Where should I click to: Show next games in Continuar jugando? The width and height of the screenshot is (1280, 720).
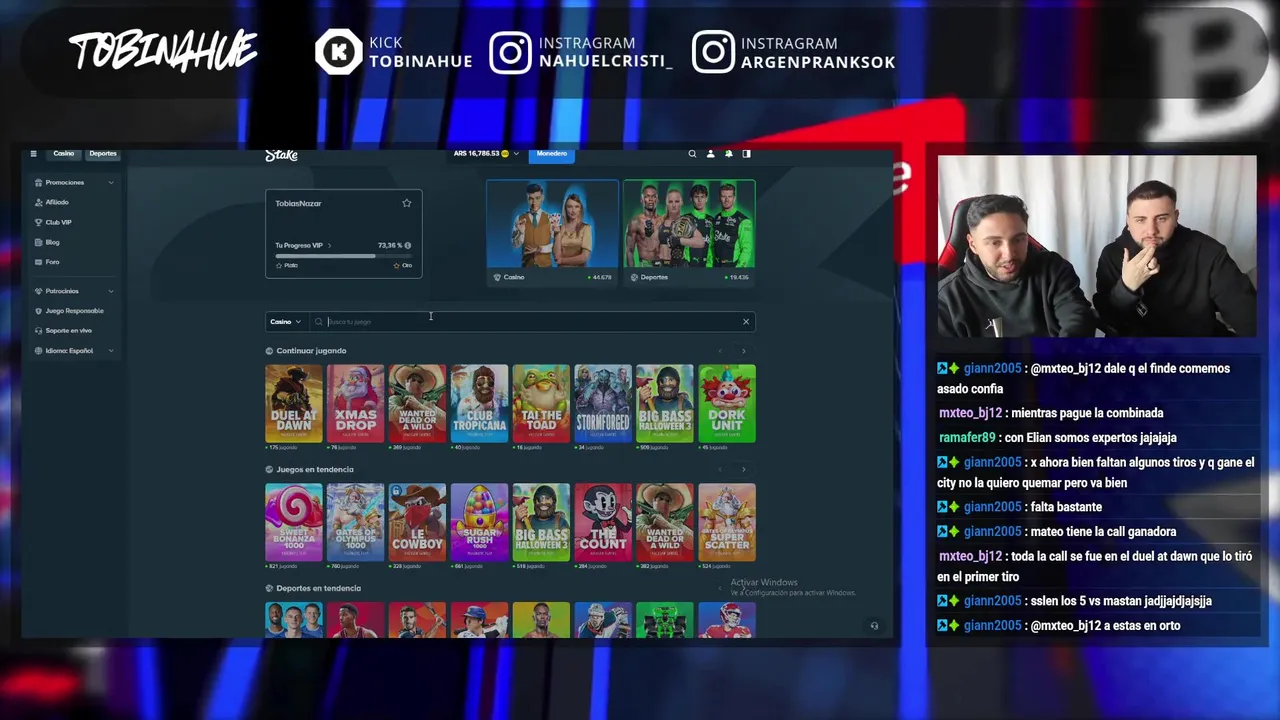pos(743,351)
